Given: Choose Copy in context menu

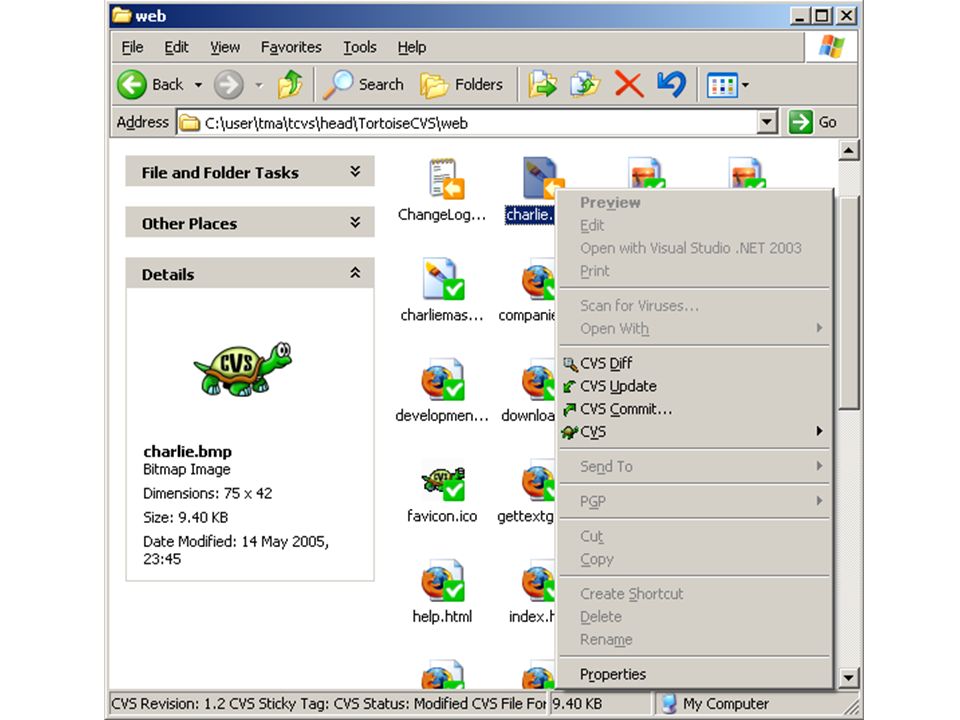Looking at the screenshot, I should pyautogui.click(x=695, y=559).
